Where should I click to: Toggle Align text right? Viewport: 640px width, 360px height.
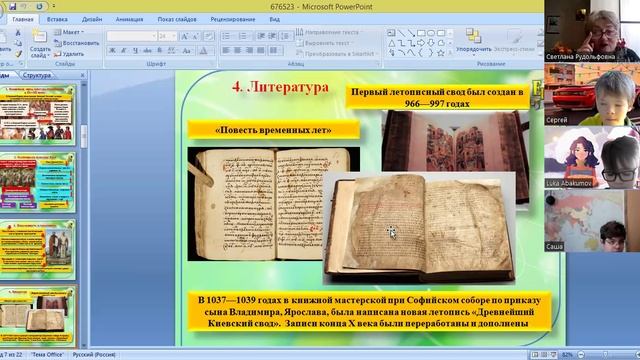click(249, 51)
